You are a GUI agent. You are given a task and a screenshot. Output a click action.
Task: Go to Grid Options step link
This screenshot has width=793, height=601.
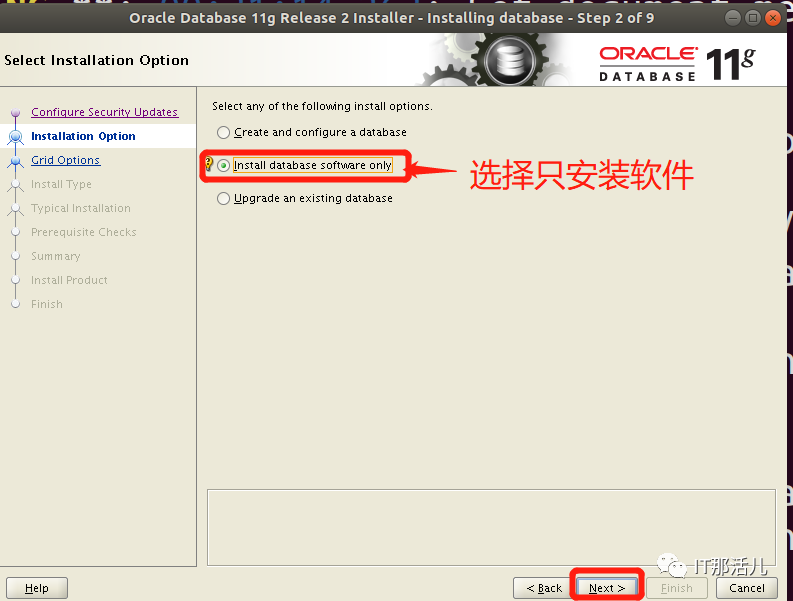click(66, 160)
